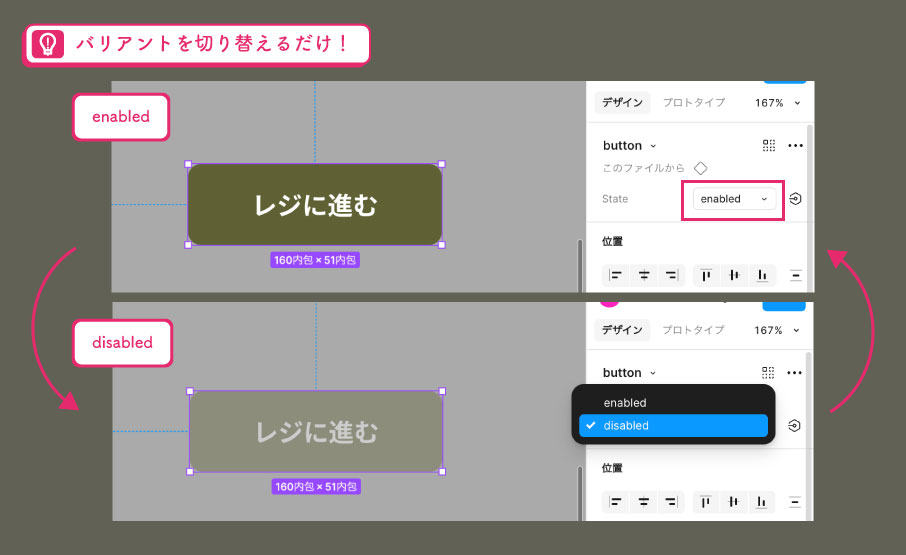
Task: Choose enabled in the State dropdown menu
Action: (x=674, y=403)
